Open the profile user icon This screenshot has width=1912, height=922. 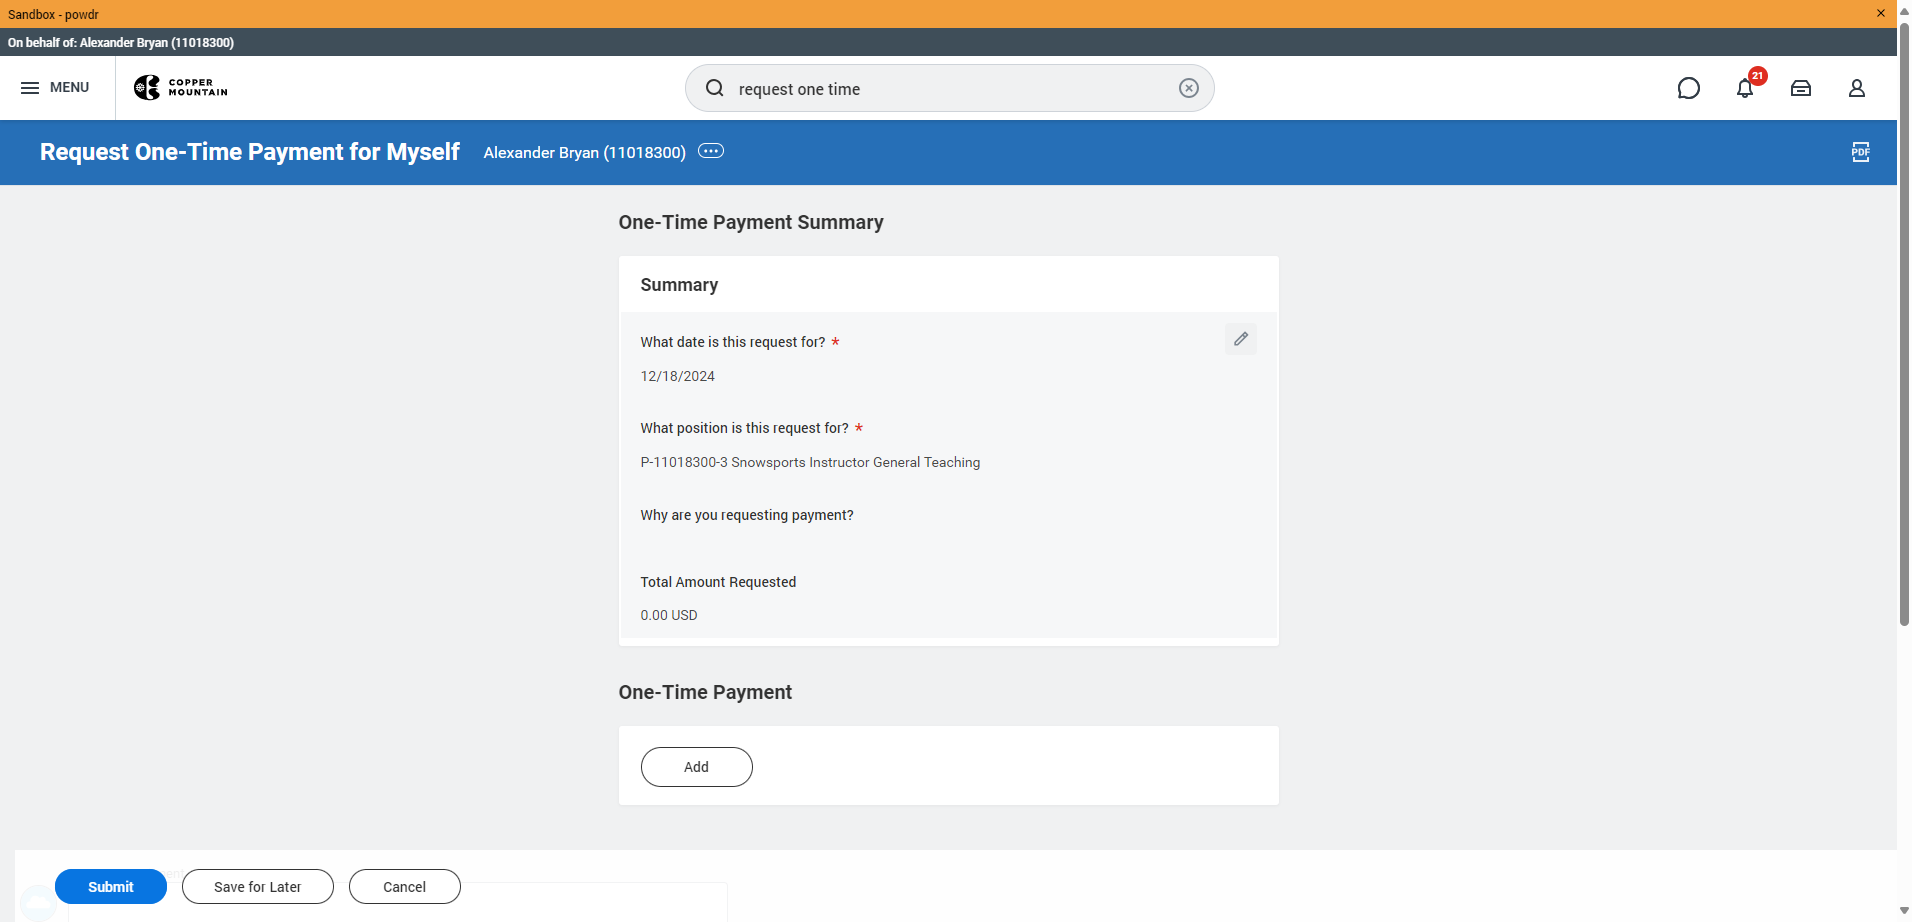(1857, 88)
